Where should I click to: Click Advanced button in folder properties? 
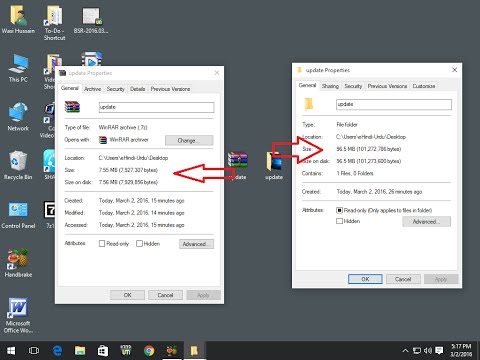[x=426, y=221]
